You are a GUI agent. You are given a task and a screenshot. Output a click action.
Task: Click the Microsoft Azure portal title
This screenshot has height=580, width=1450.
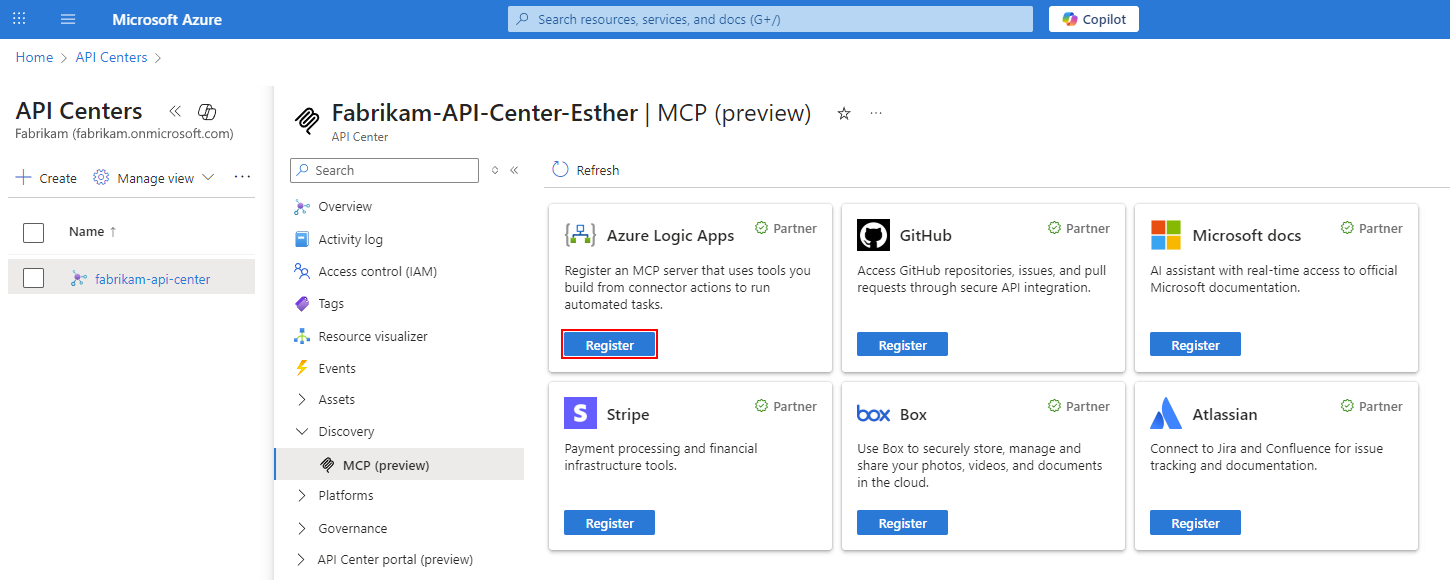coord(167,19)
